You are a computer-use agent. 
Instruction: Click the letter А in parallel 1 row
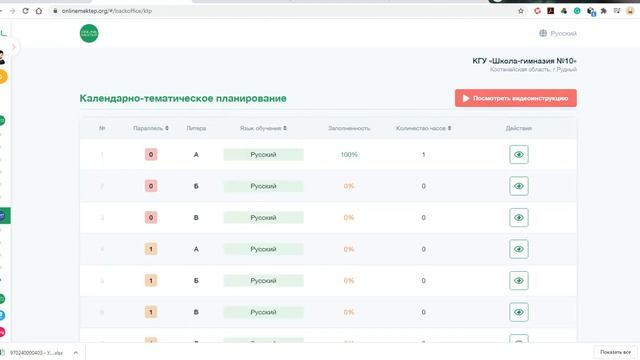point(196,249)
